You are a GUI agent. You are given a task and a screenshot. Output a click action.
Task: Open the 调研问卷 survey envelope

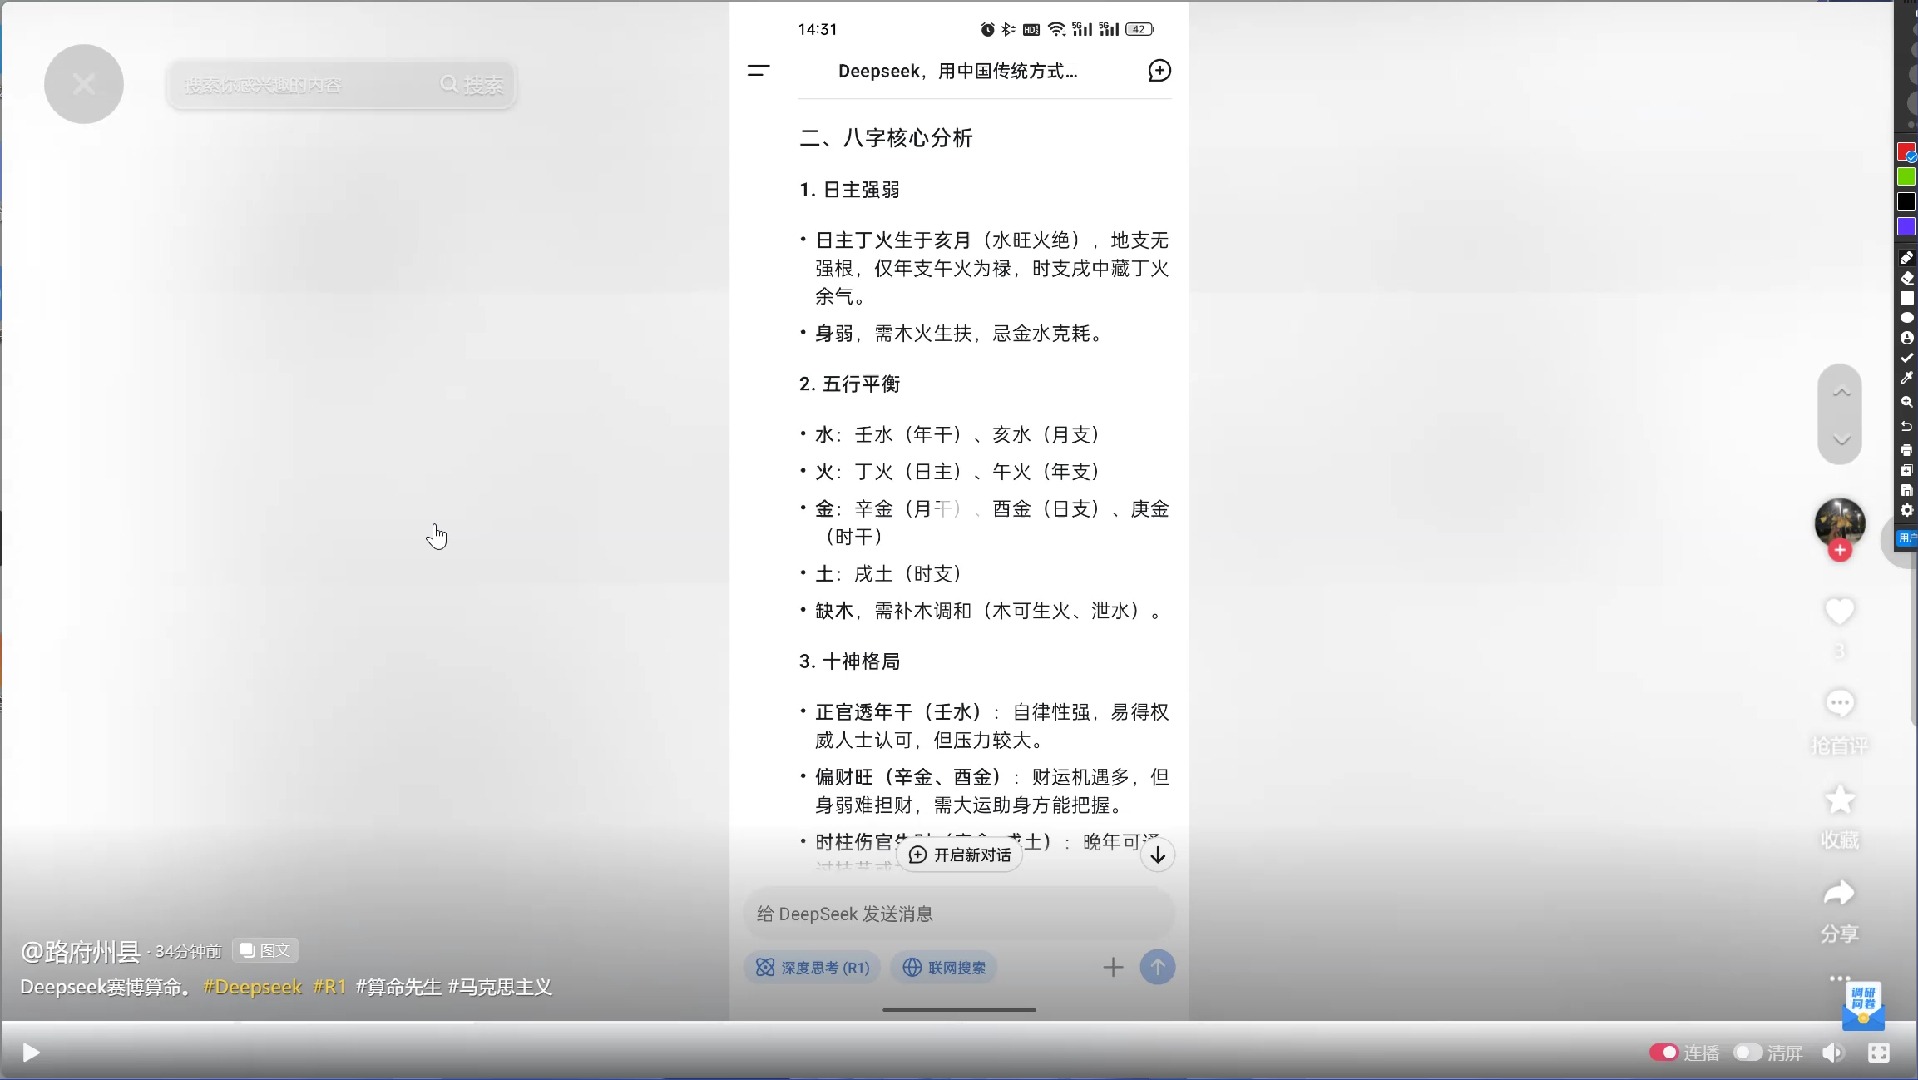tap(1863, 1006)
